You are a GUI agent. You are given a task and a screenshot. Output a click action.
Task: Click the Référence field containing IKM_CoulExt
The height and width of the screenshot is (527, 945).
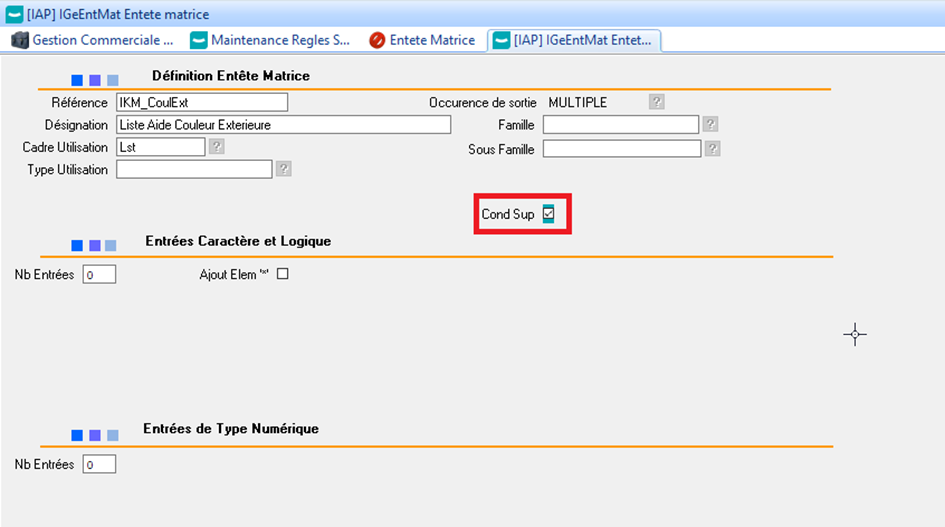[x=201, y=102]
